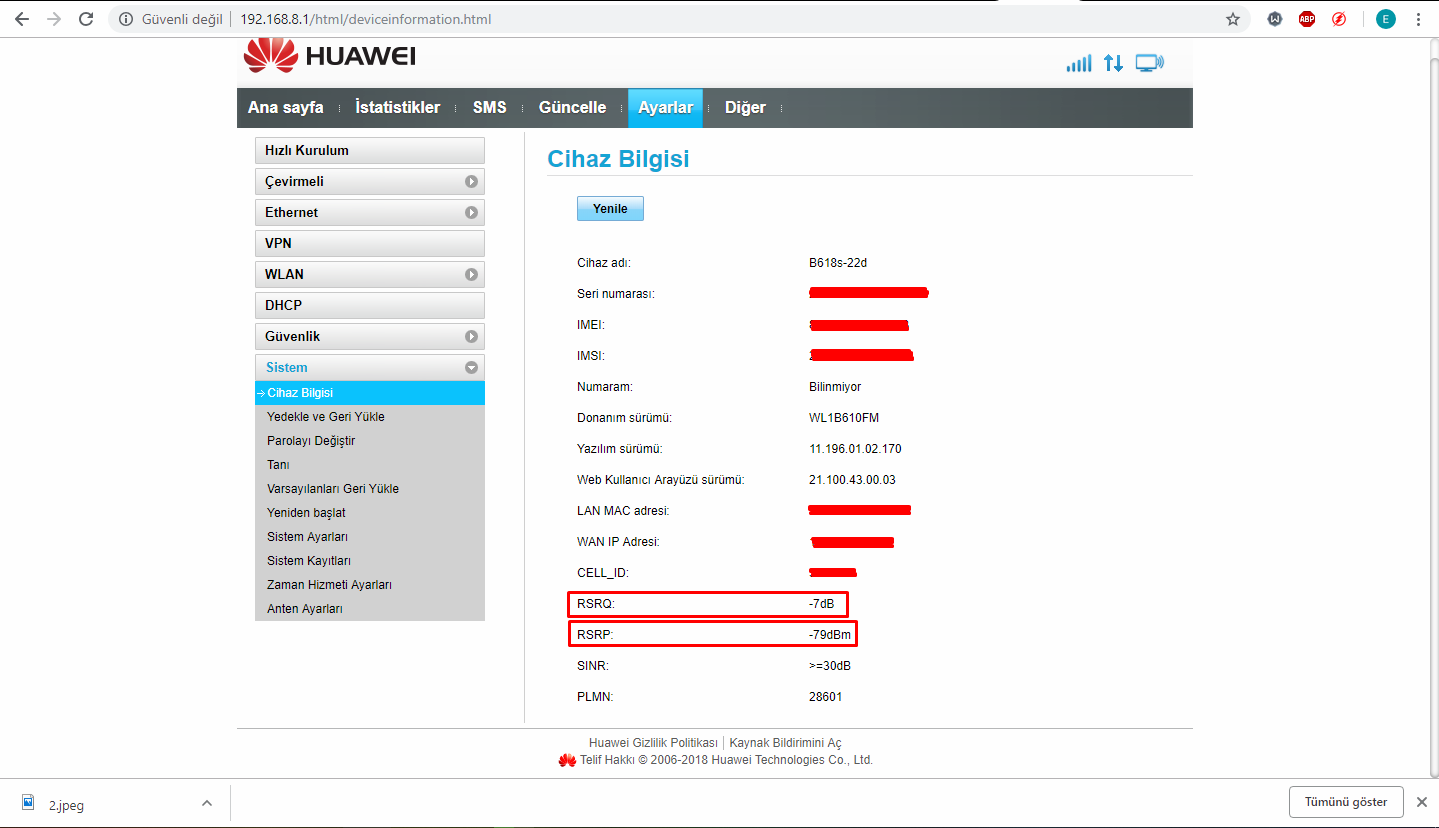
Task: Click the red lightning extension icon
Action: (1339, 19)
